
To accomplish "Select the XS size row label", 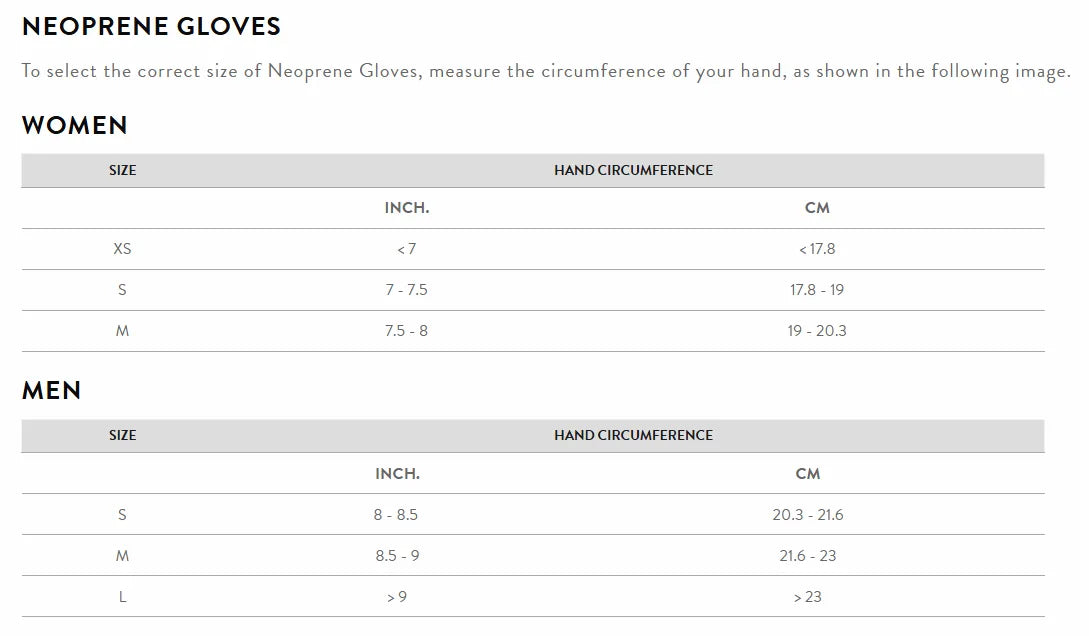I will [x=122, y=249].
